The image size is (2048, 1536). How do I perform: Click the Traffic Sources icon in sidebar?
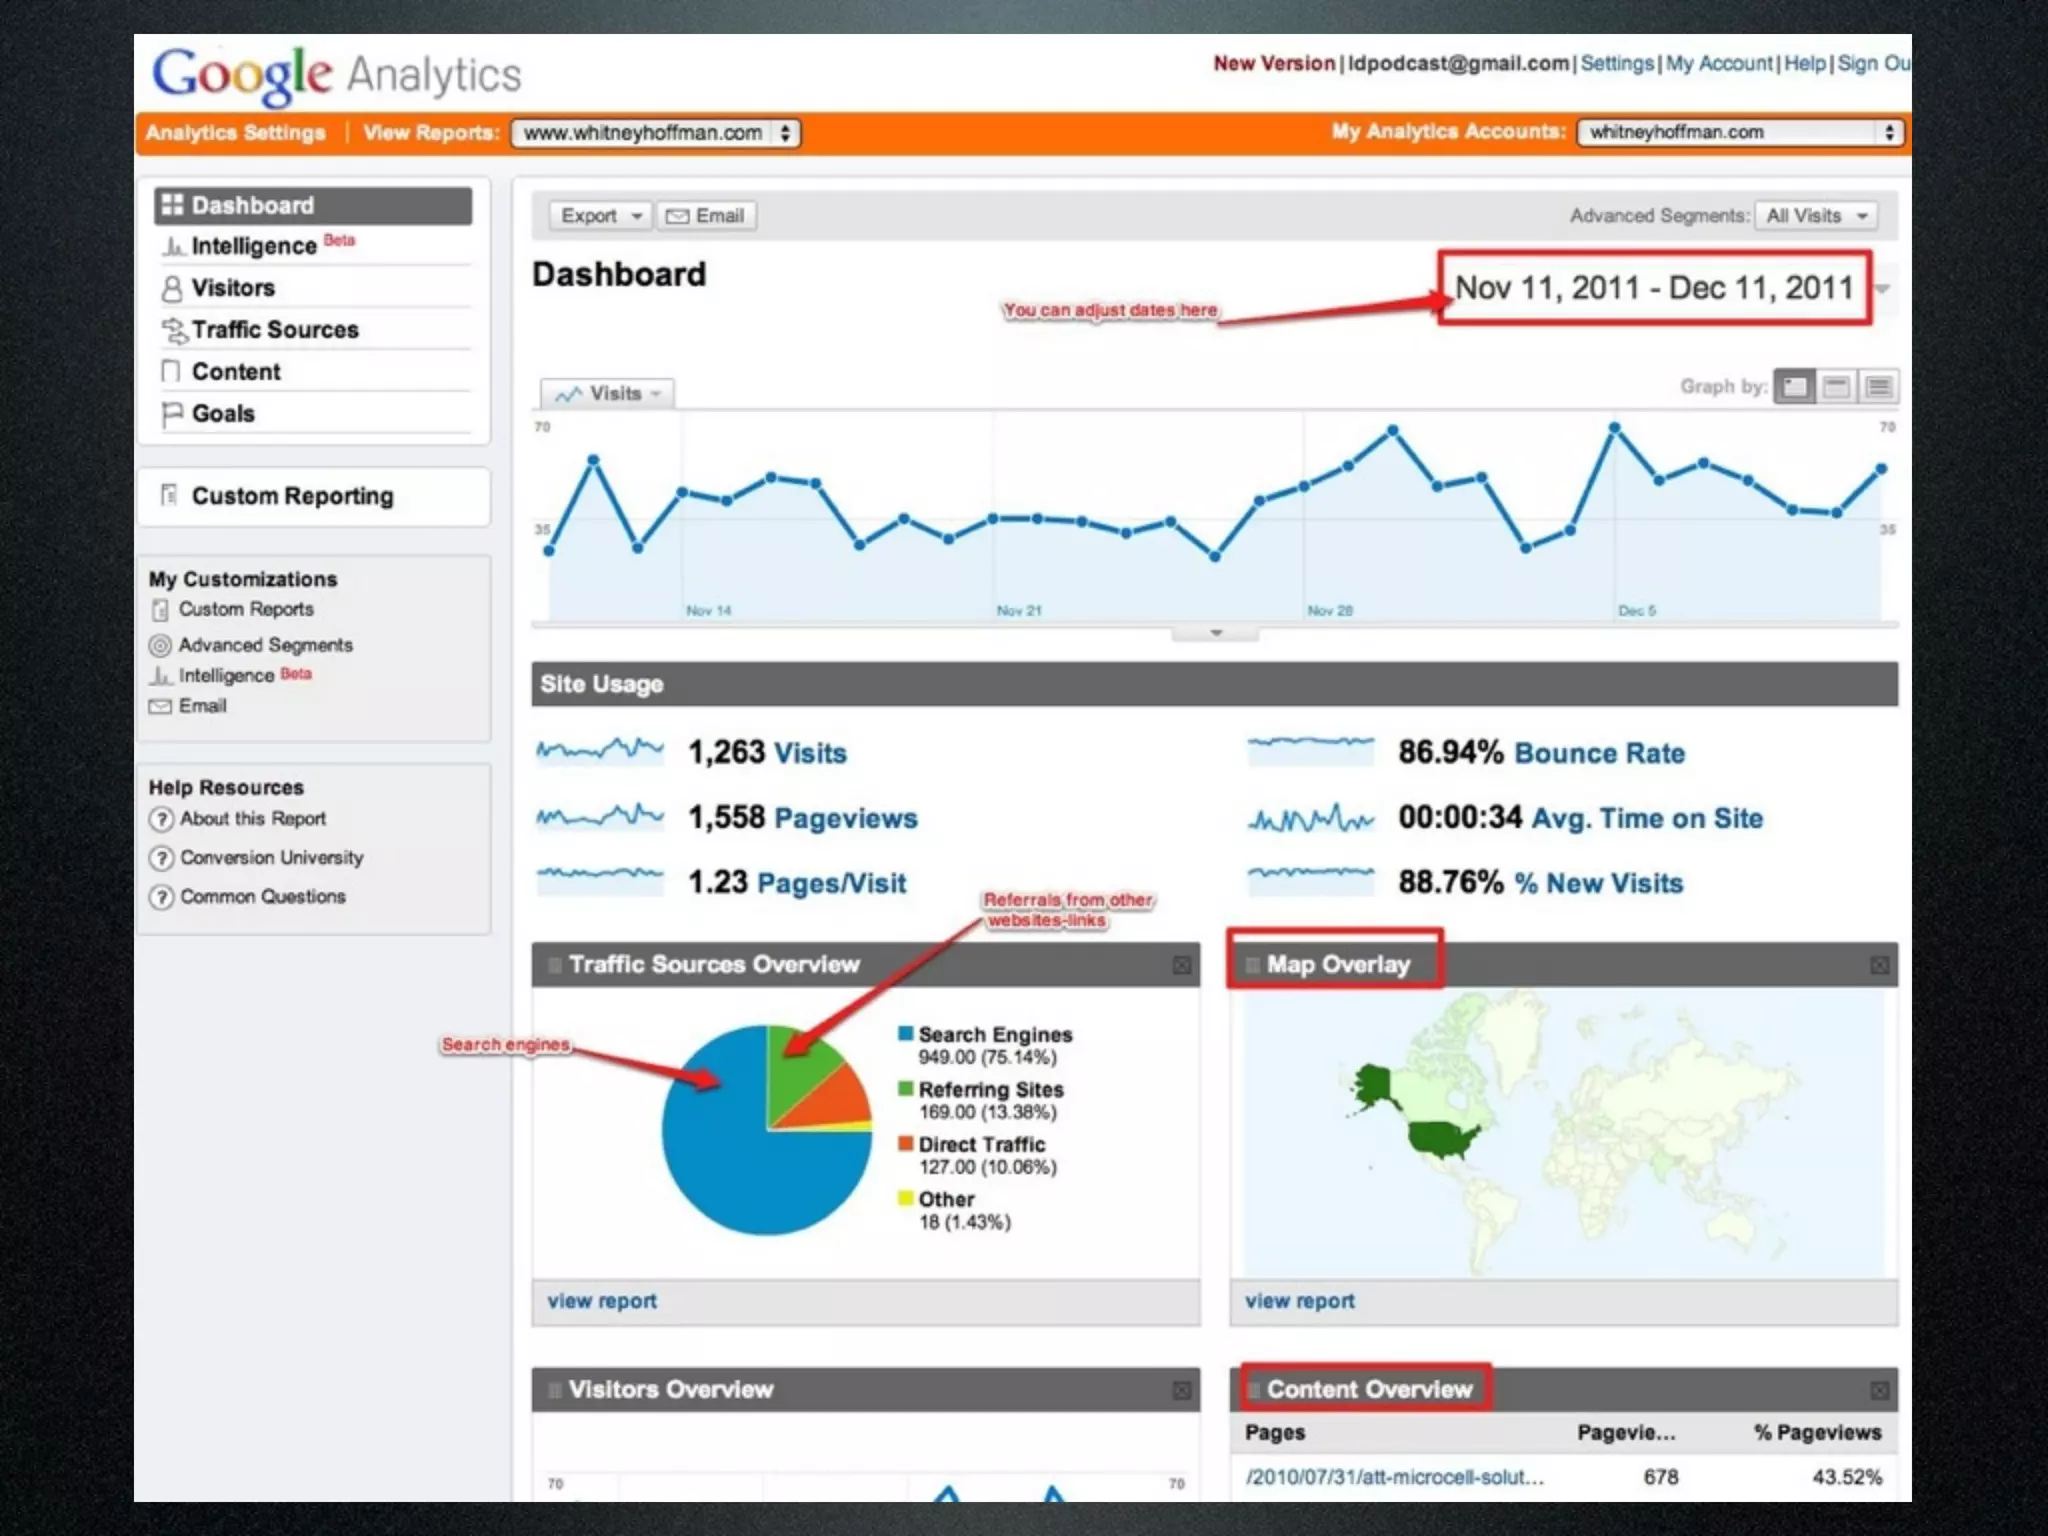[173, 330]
